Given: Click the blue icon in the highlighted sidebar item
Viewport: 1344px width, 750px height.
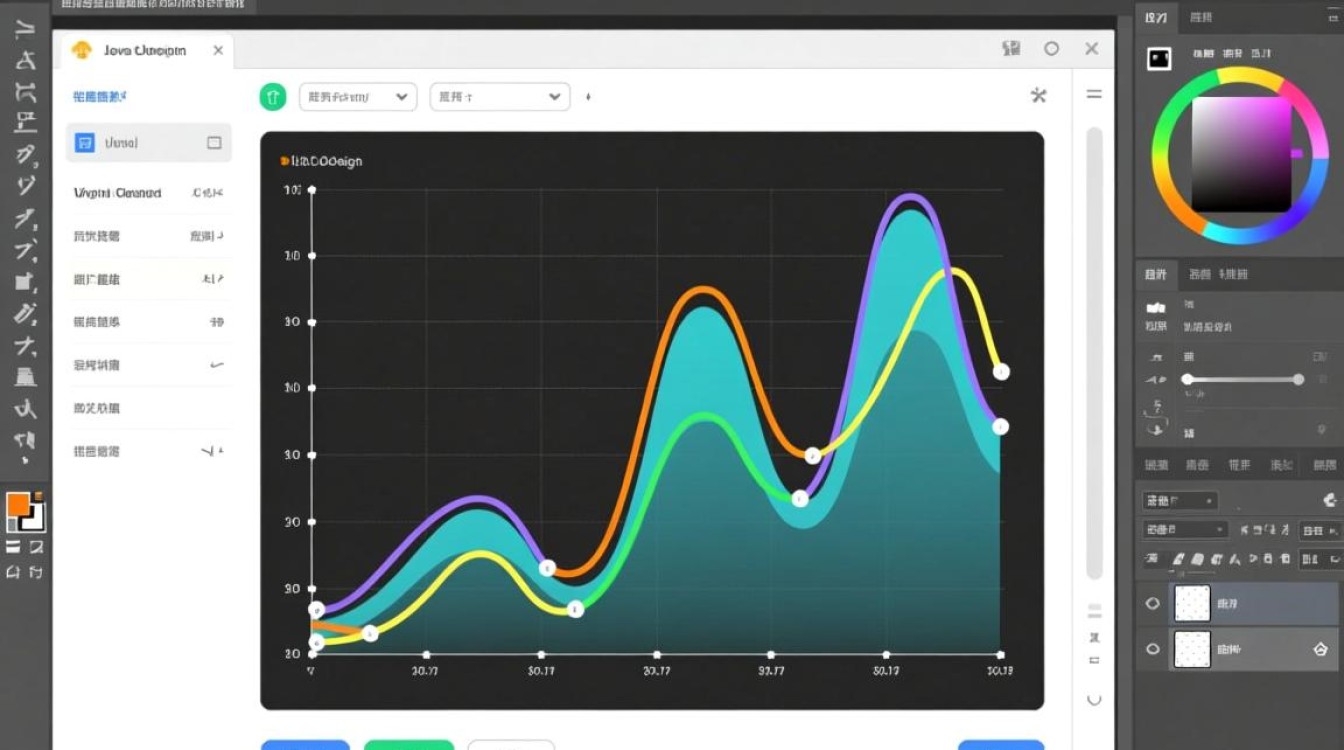Looking at the screenshot, I should click(85, 143).
